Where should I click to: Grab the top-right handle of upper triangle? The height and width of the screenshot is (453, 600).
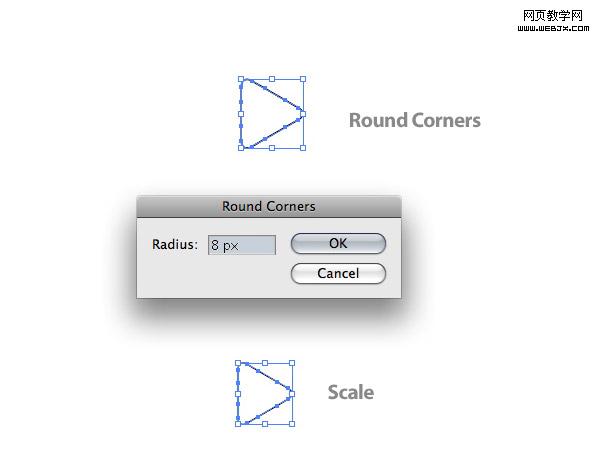303,79
